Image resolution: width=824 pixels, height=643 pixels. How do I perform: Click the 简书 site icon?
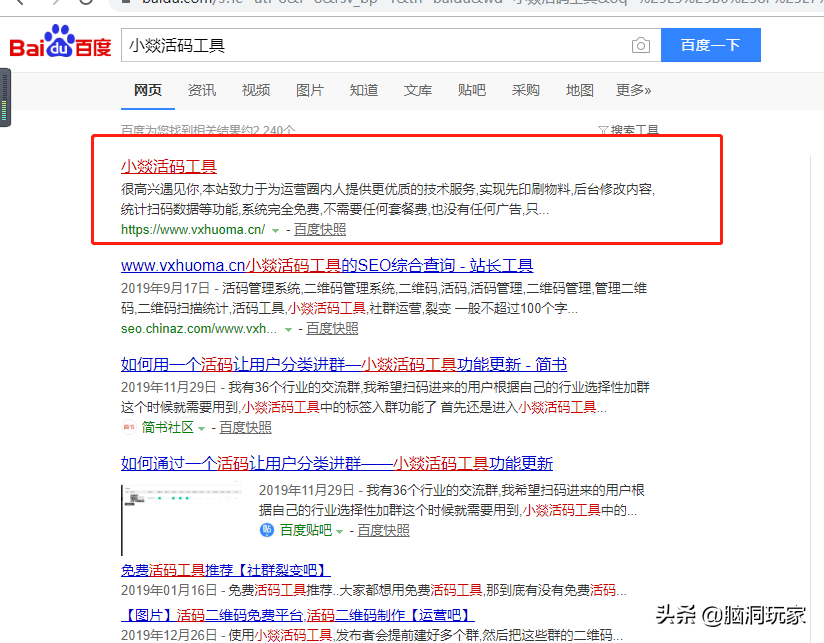point(129,427)
